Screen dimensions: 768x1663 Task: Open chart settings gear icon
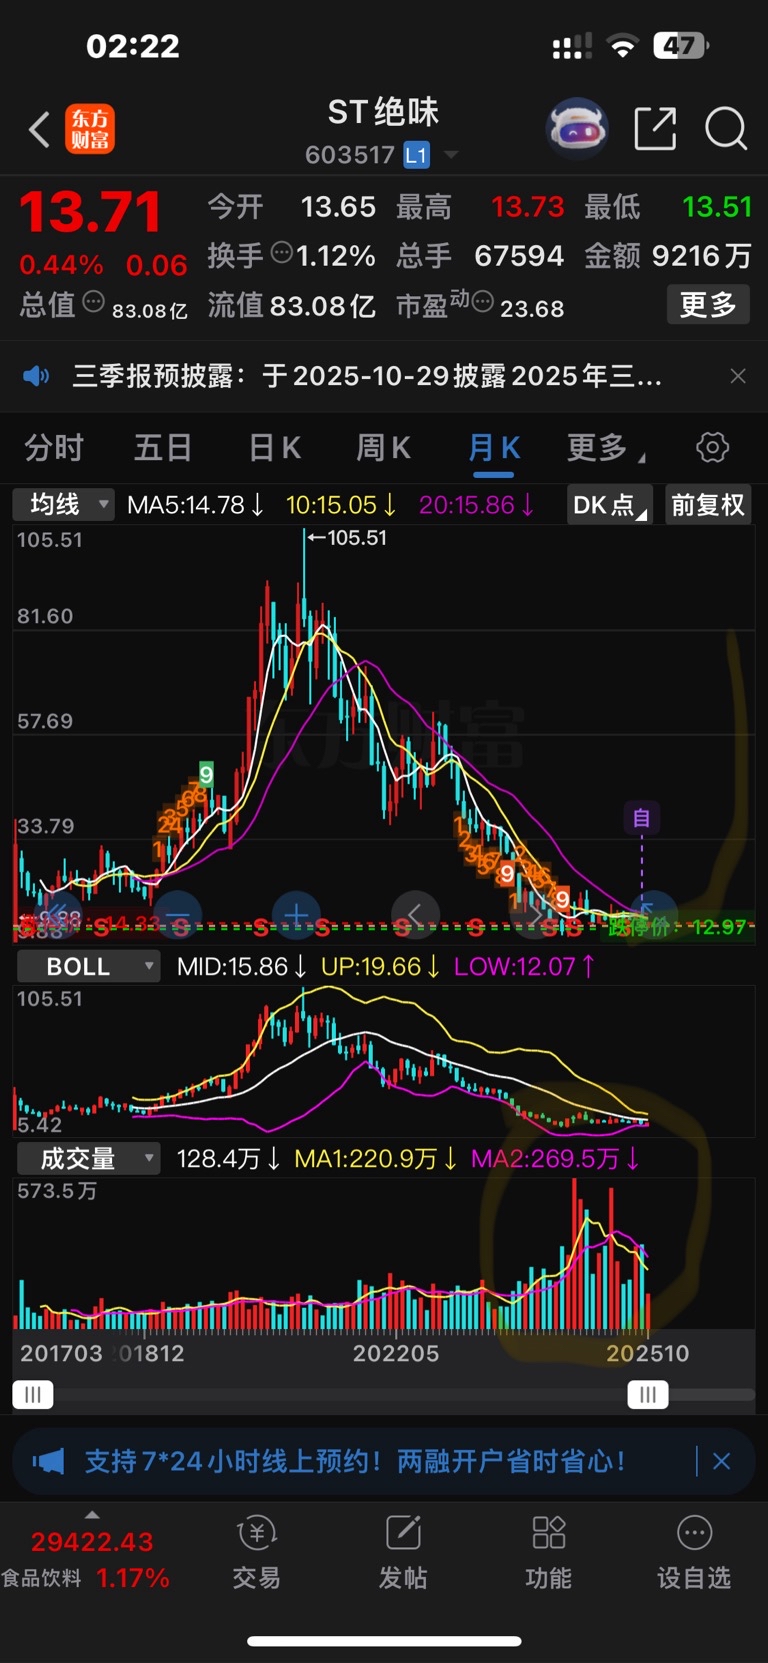click(x=712, y=447)
